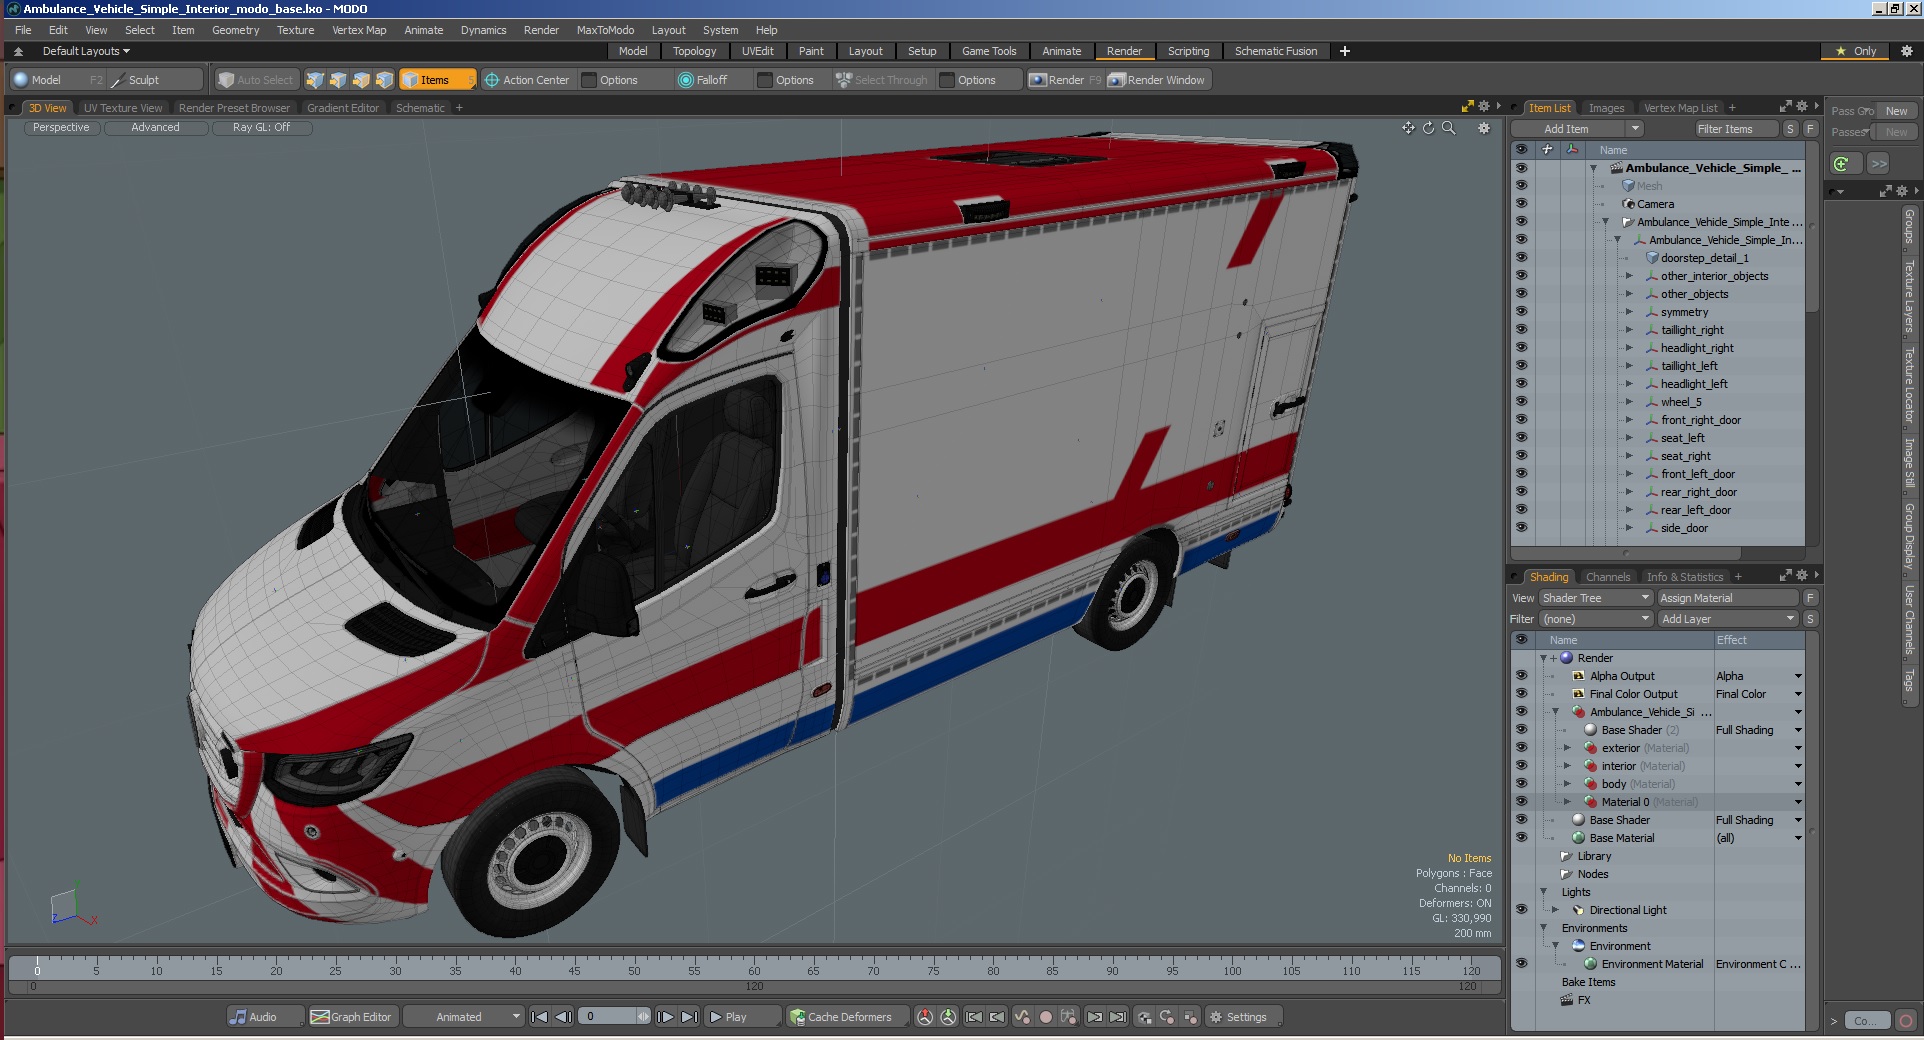1924x1040 pixels.
Task: Jump to next keyframe icon
Action: (1094, 1017)
